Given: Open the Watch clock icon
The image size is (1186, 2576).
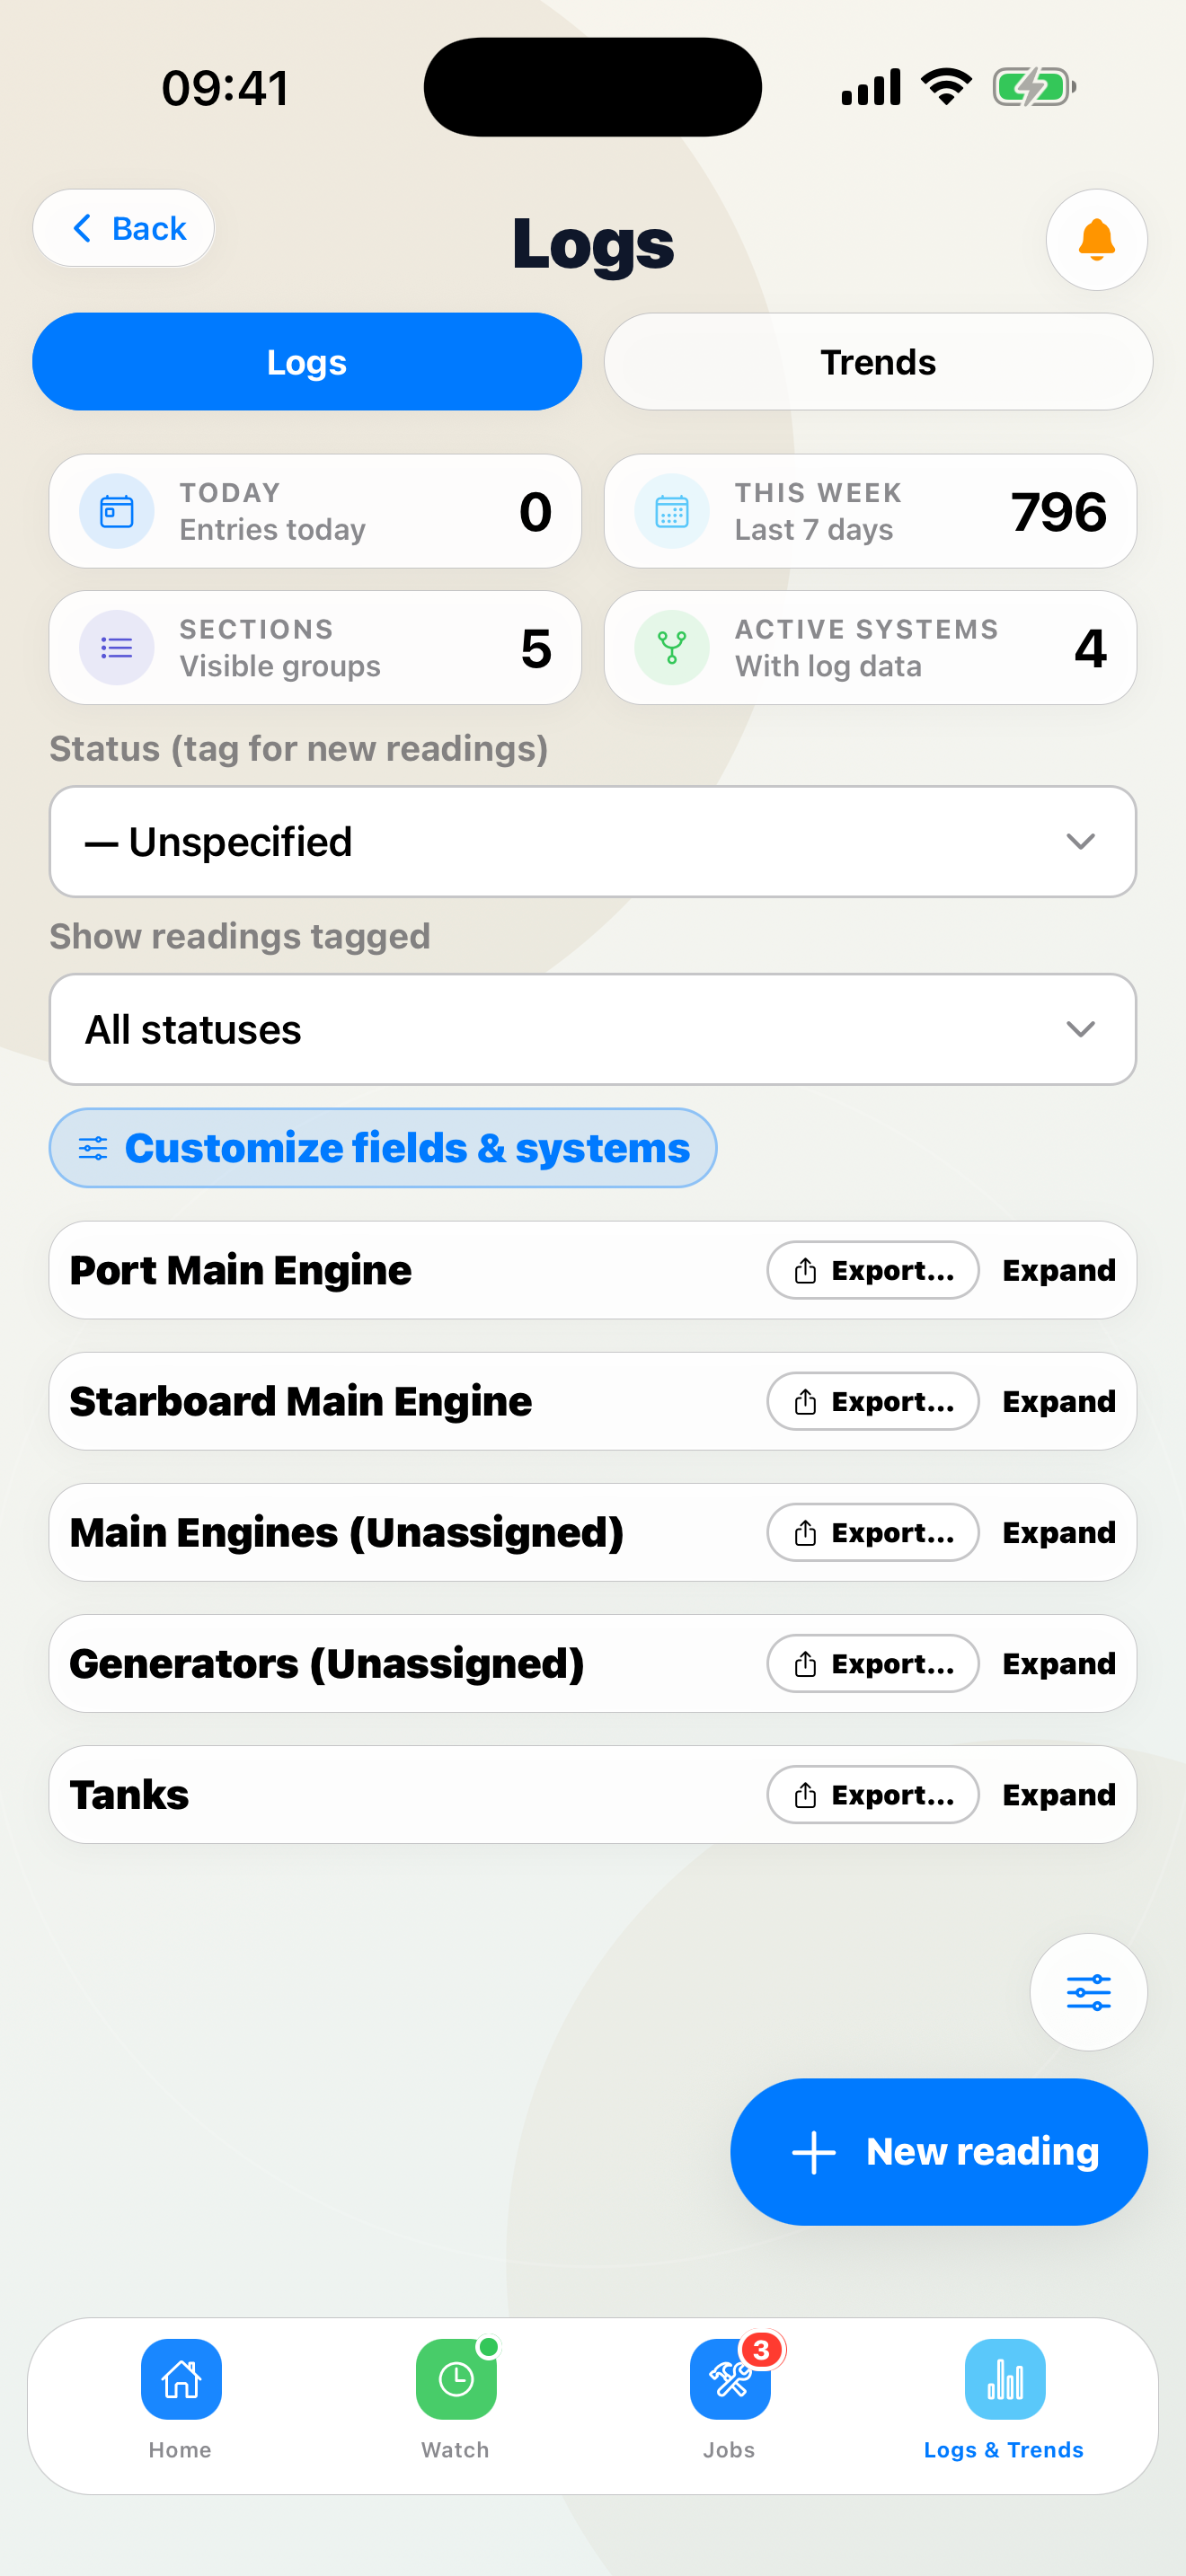Looking at the screenshot, I should 456,2379.
